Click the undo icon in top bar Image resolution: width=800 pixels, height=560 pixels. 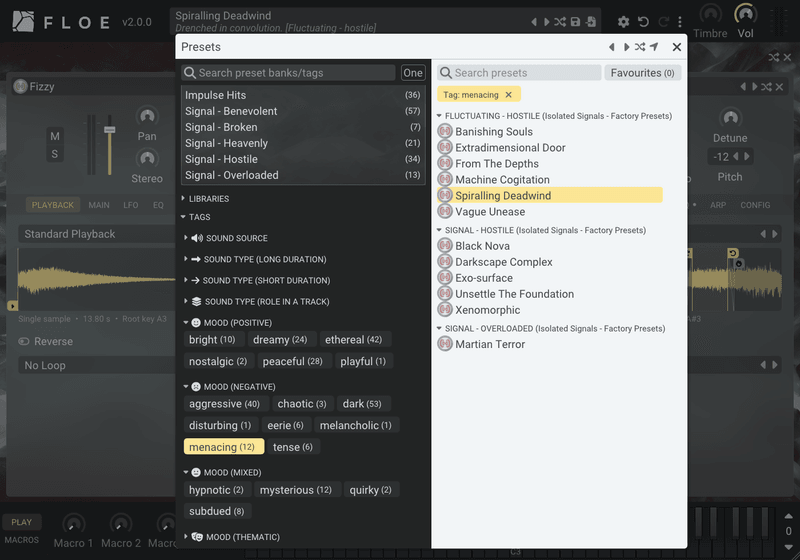coord(643,22)
